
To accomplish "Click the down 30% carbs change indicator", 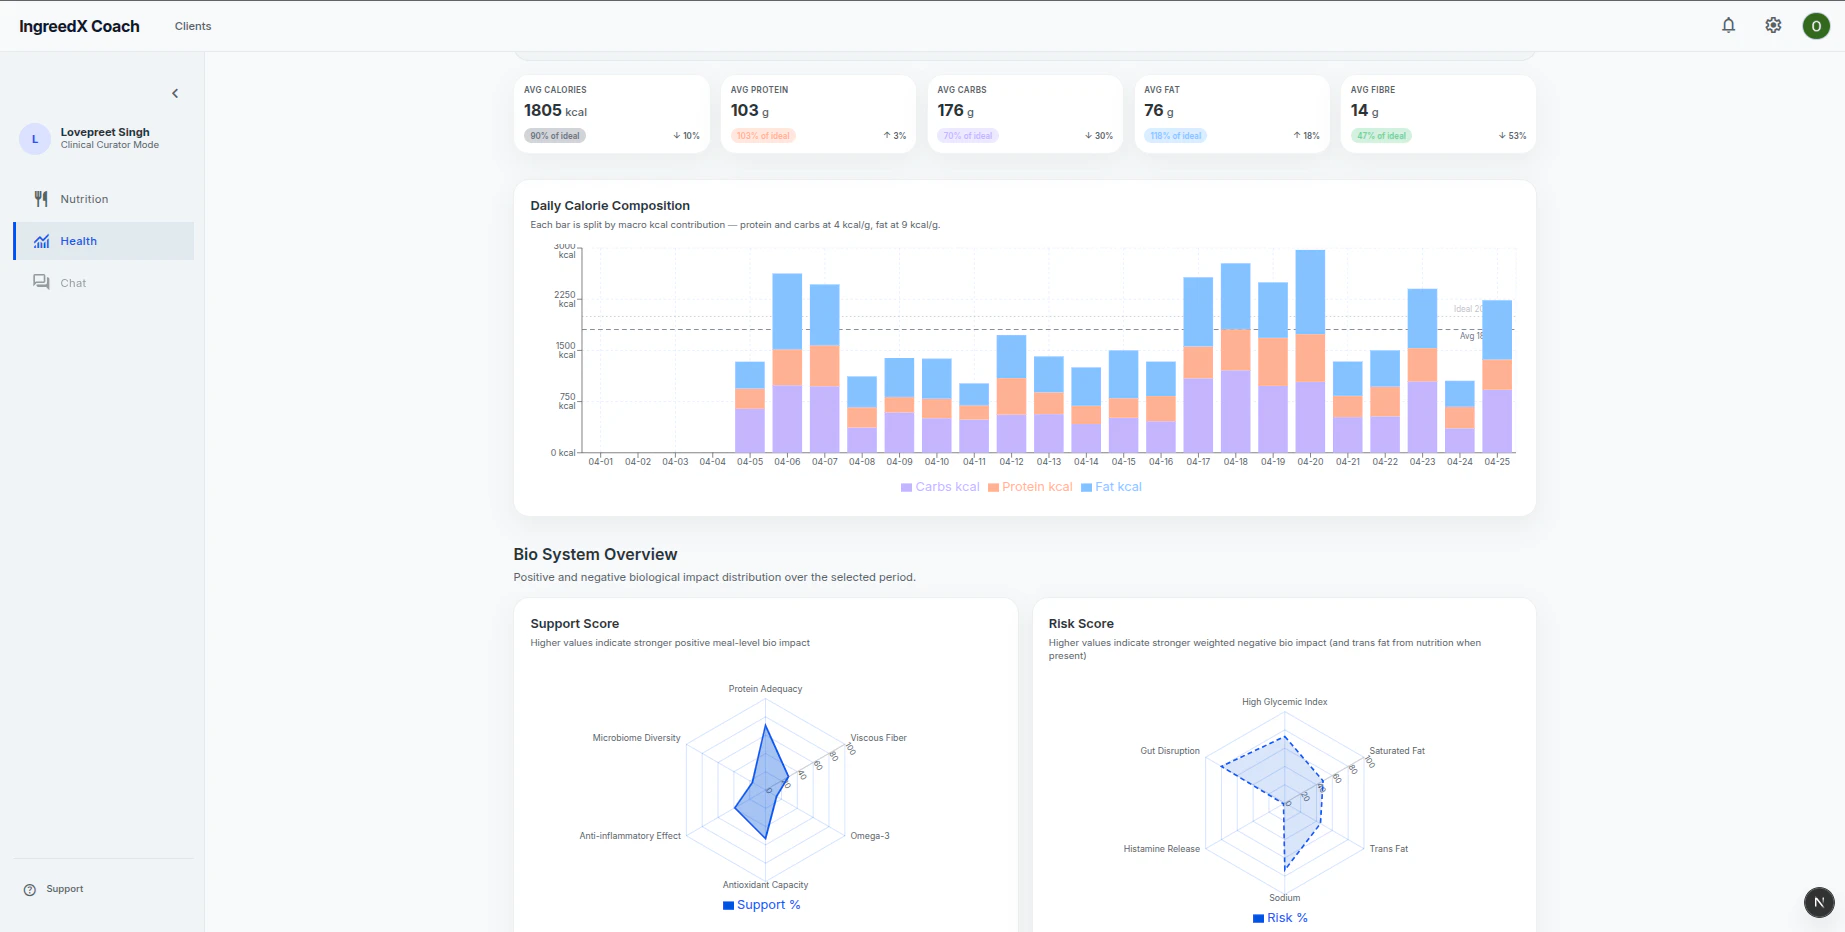I will point(1099,136).
